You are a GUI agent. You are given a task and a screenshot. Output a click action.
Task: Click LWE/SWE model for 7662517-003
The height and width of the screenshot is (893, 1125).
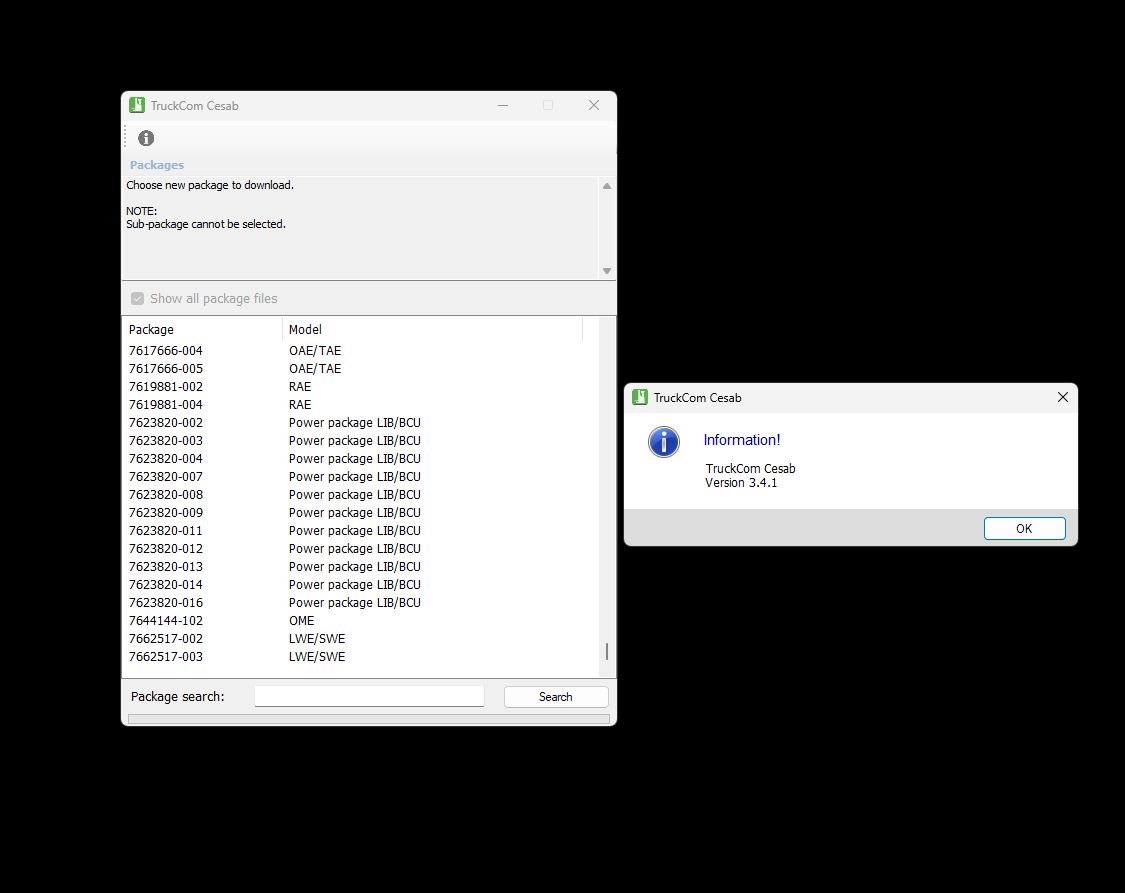click(x=317, y=656)
